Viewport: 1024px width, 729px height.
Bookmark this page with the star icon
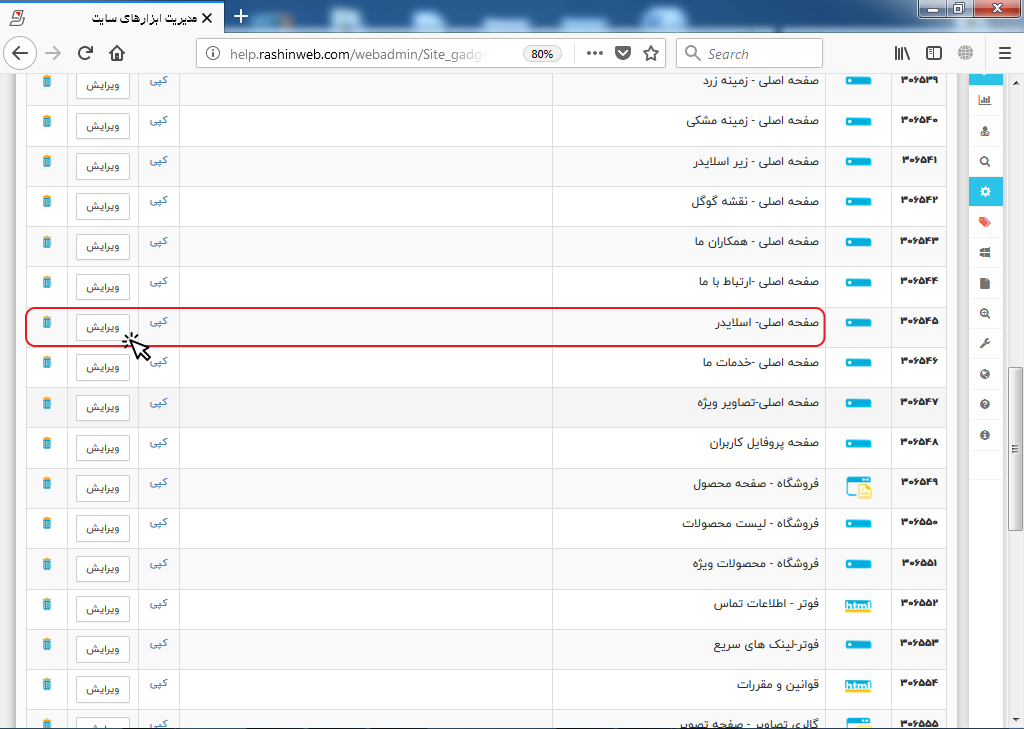coord(650,54)
